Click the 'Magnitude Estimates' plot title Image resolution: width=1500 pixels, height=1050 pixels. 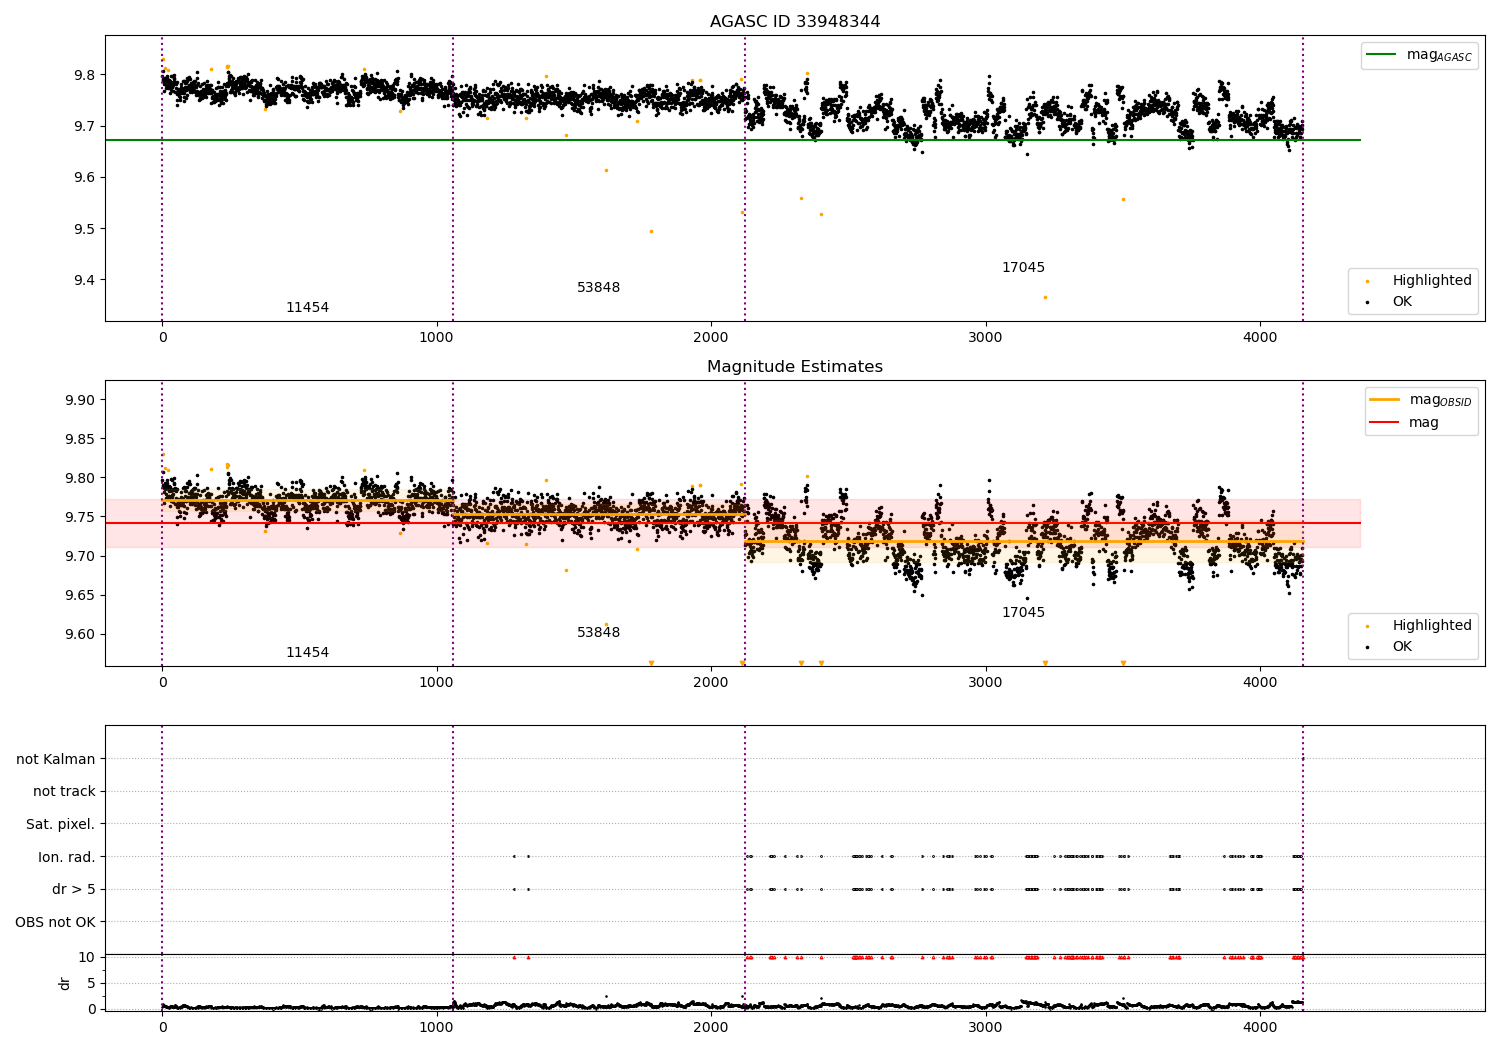[795, 367]
